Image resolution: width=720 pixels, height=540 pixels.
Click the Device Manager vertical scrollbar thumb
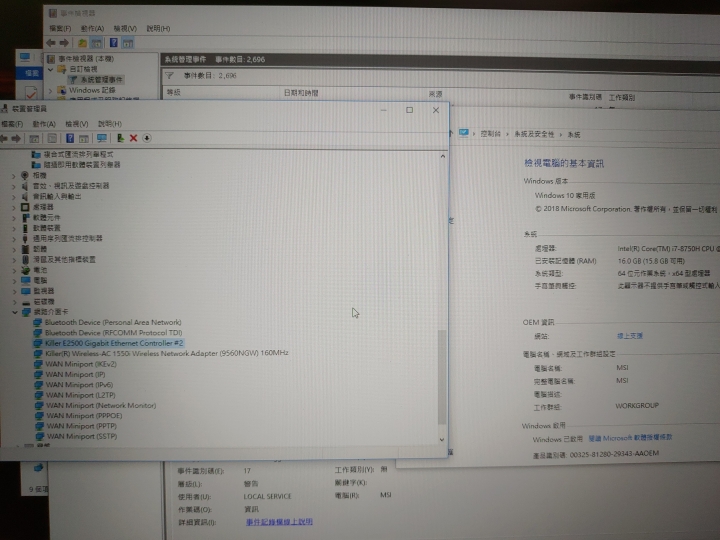coord(442,377)
